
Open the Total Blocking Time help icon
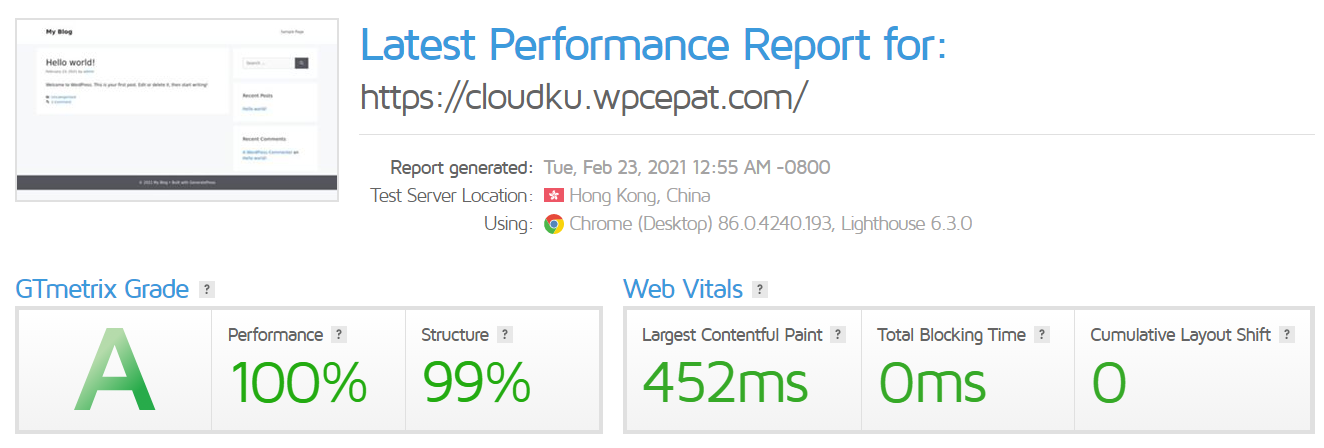point(1042,335)
